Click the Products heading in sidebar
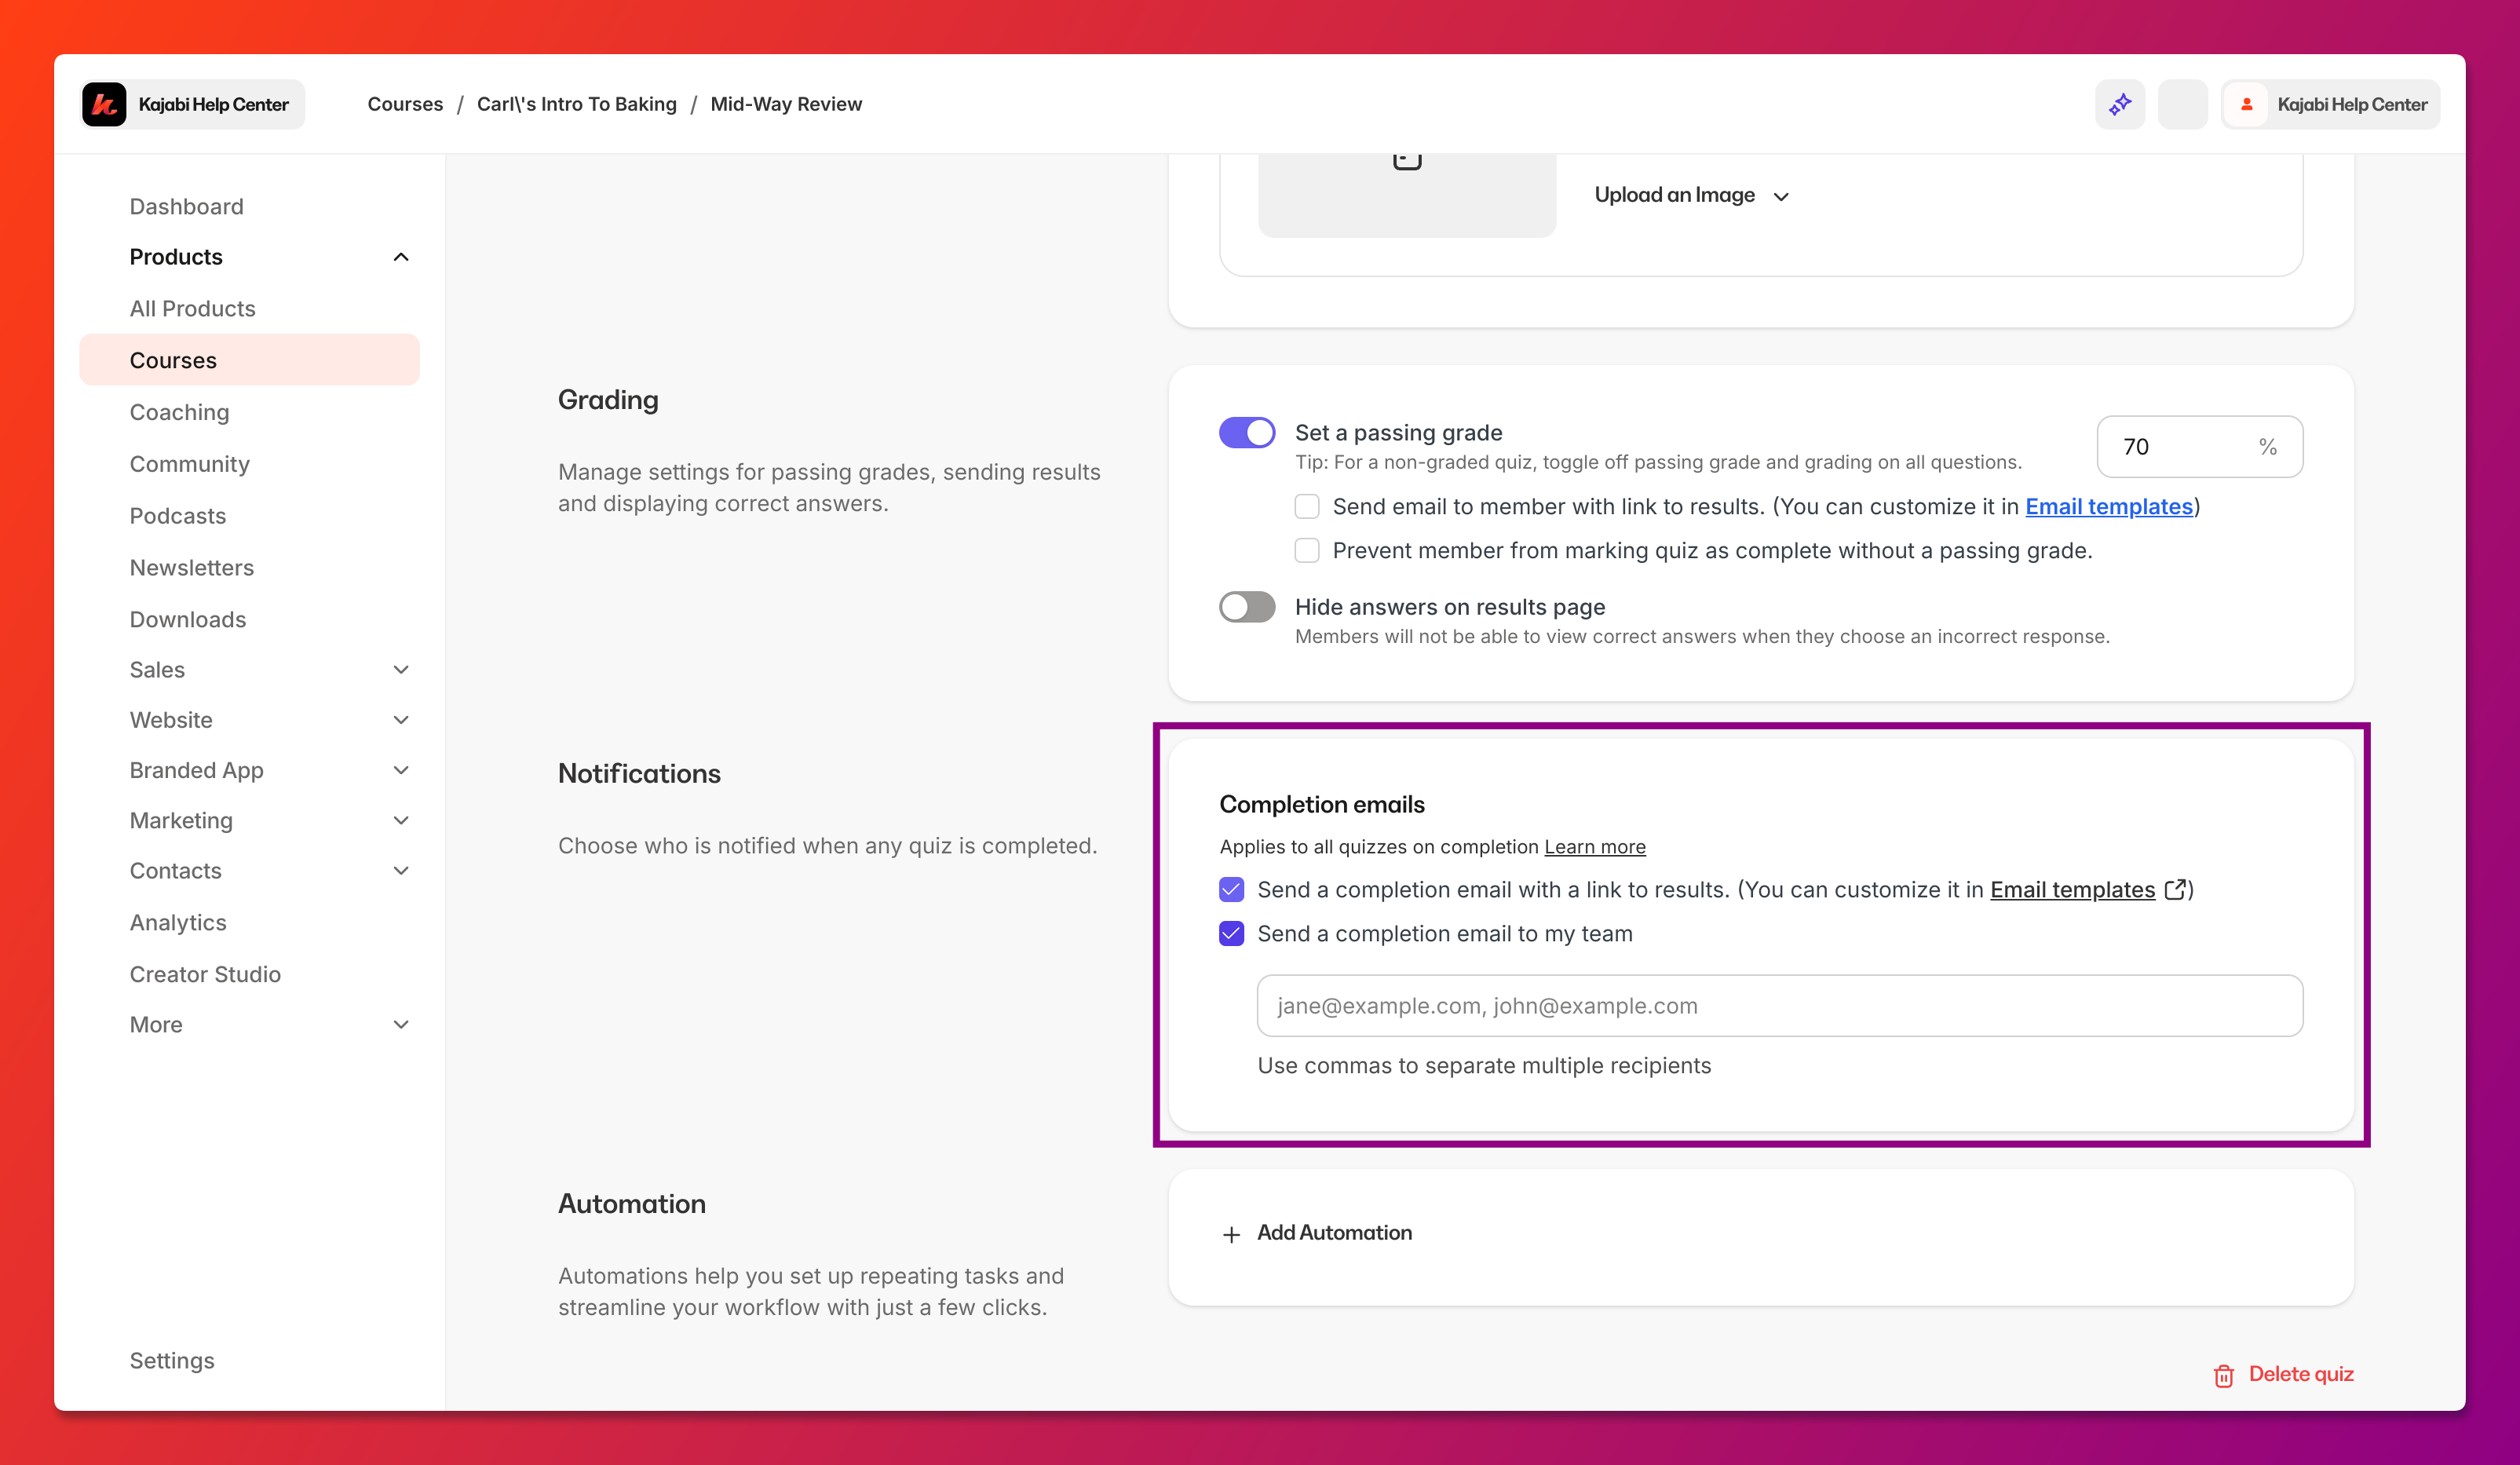Viewport: 2520px width, 1465px height. 176,257
